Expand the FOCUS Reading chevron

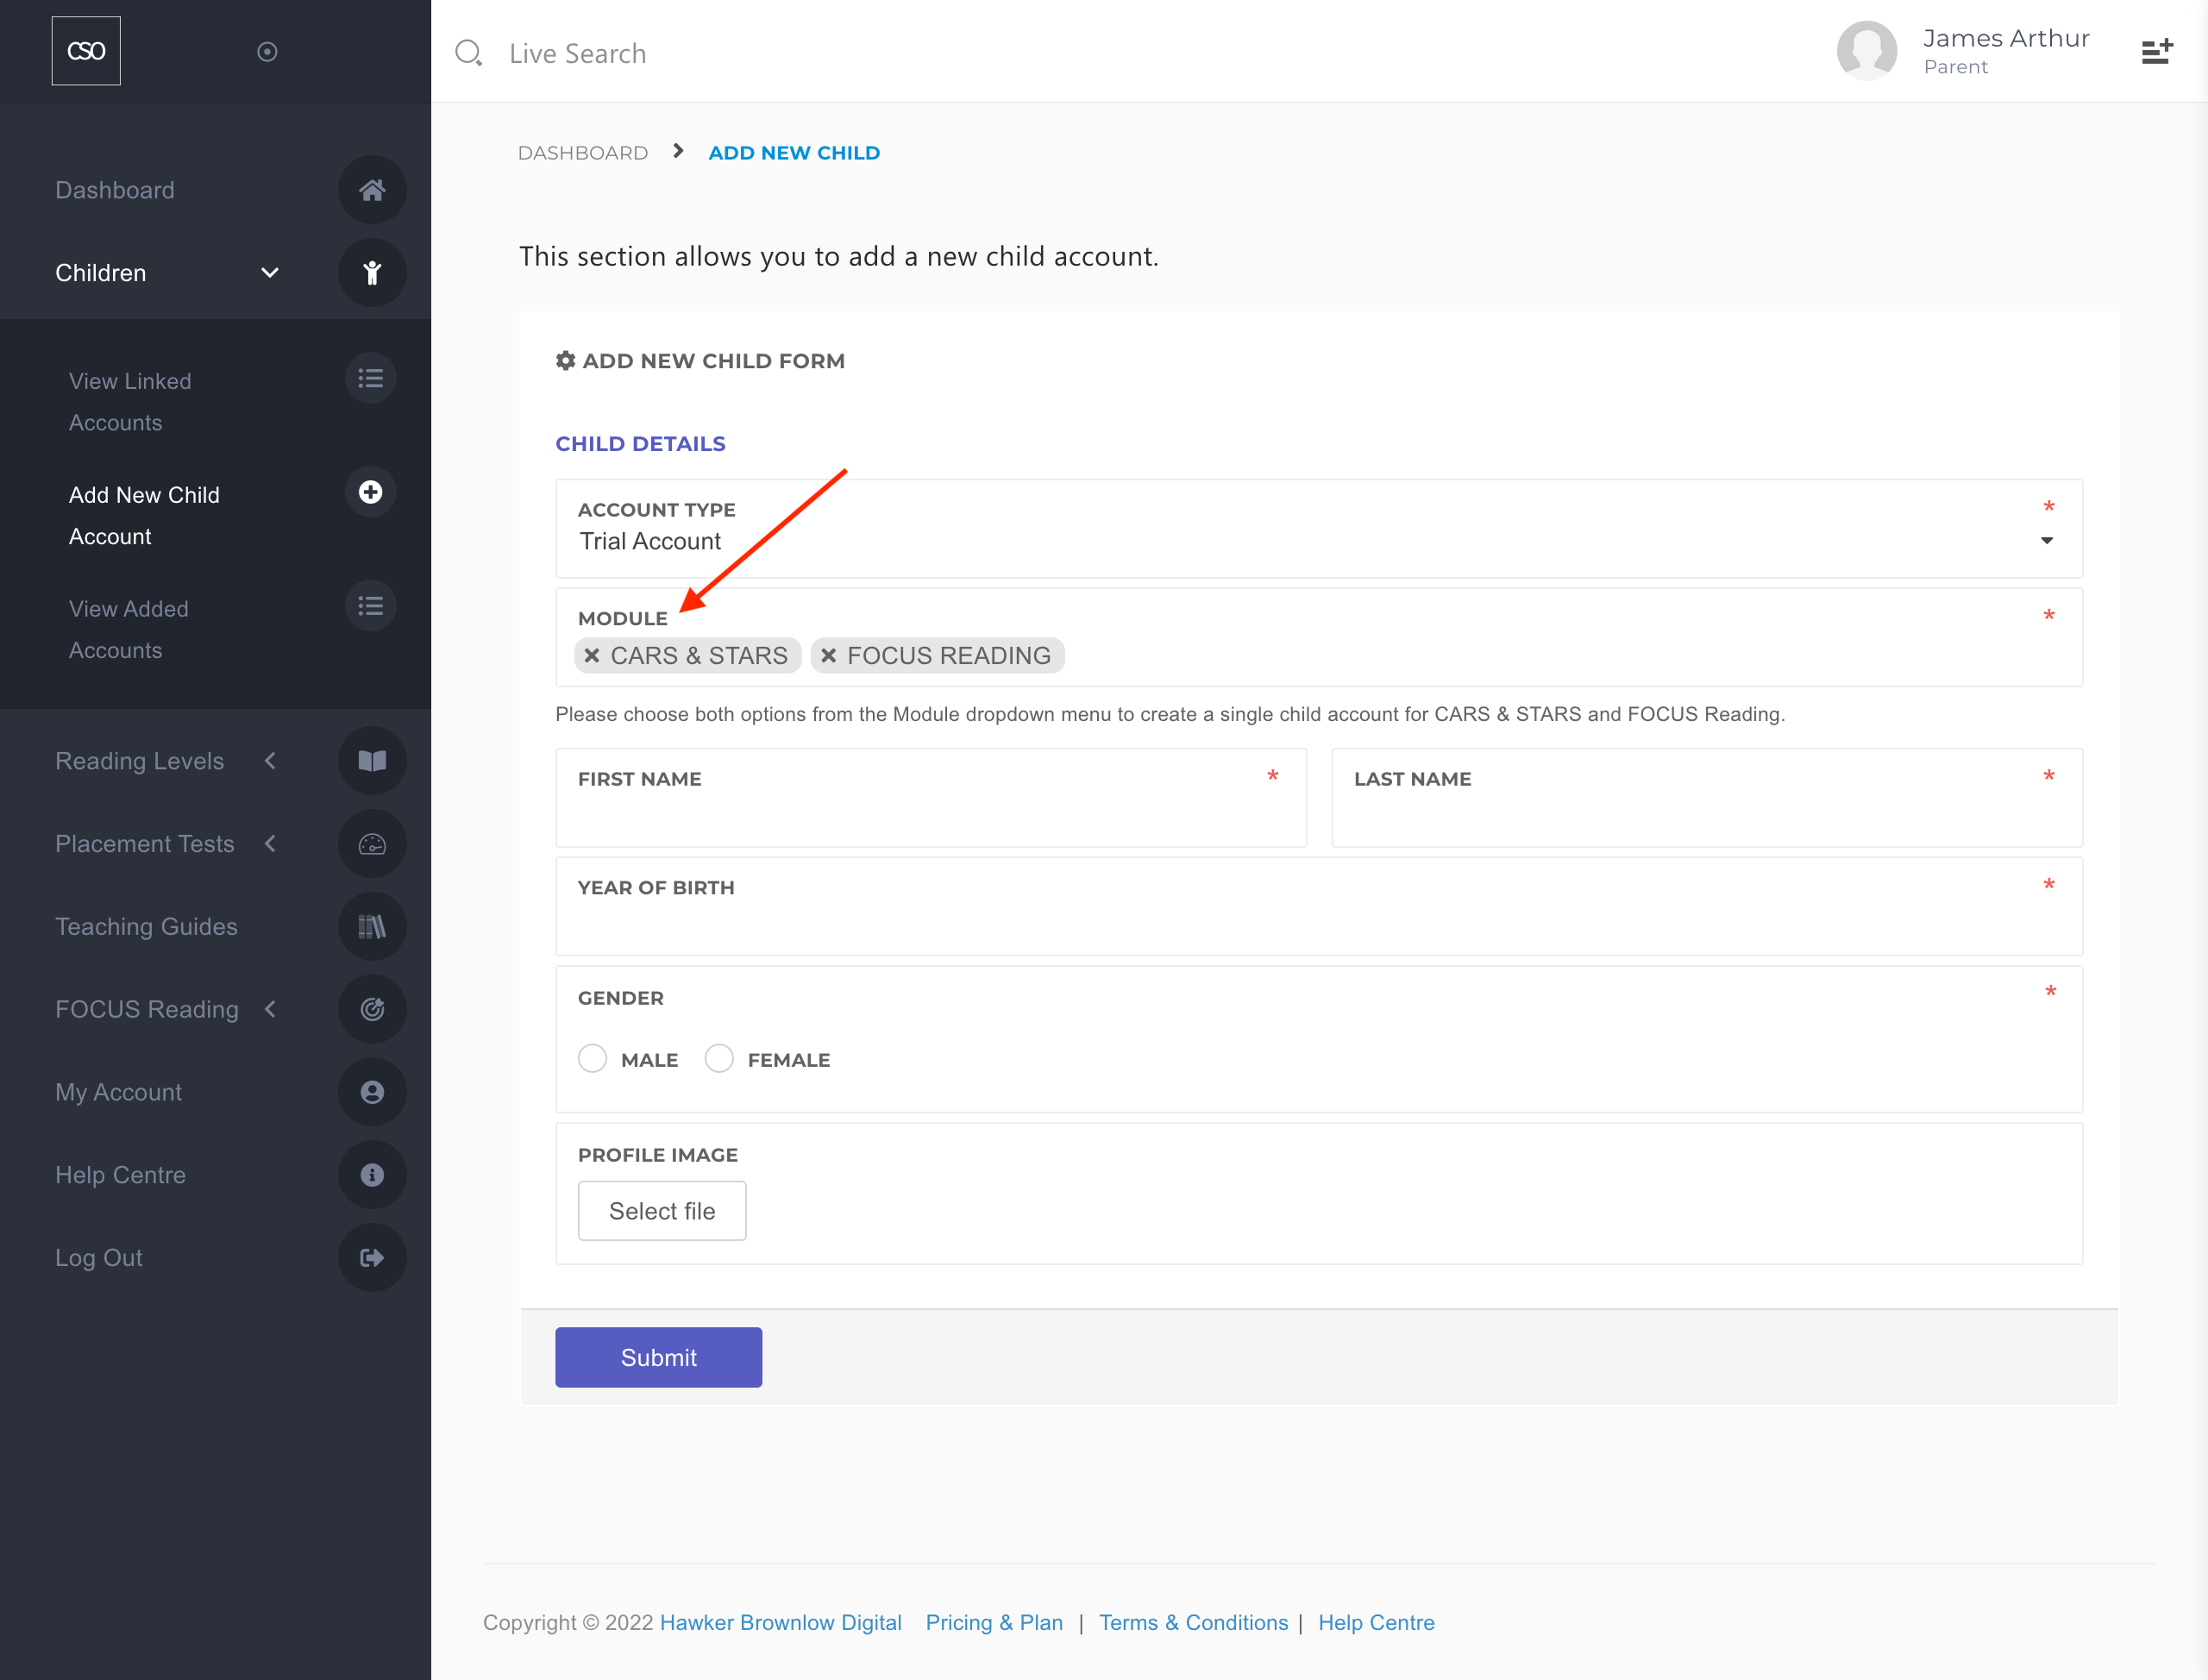(x=270, y=1010)
